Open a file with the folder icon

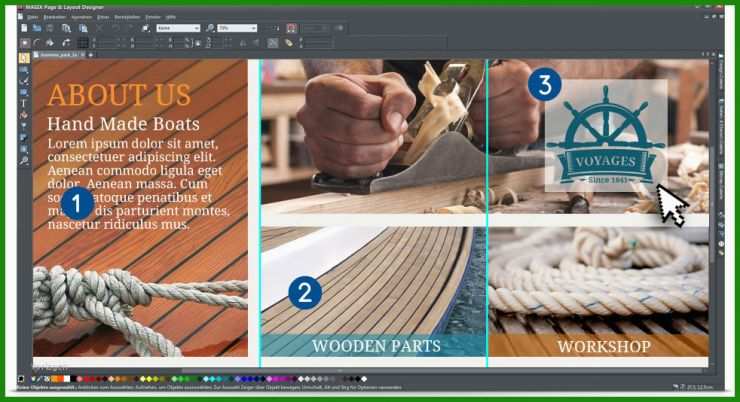[x=37, y=28]
